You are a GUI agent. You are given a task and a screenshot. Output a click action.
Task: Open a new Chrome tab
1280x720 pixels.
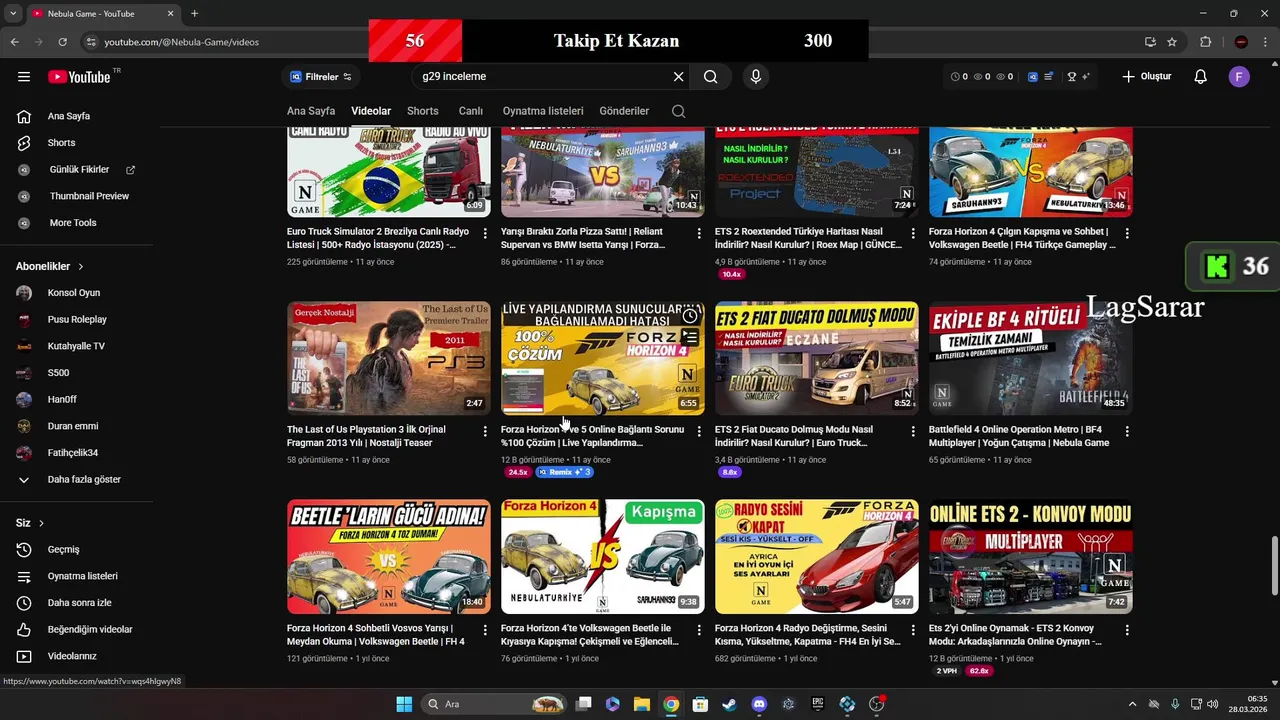(x=194, y=13)
